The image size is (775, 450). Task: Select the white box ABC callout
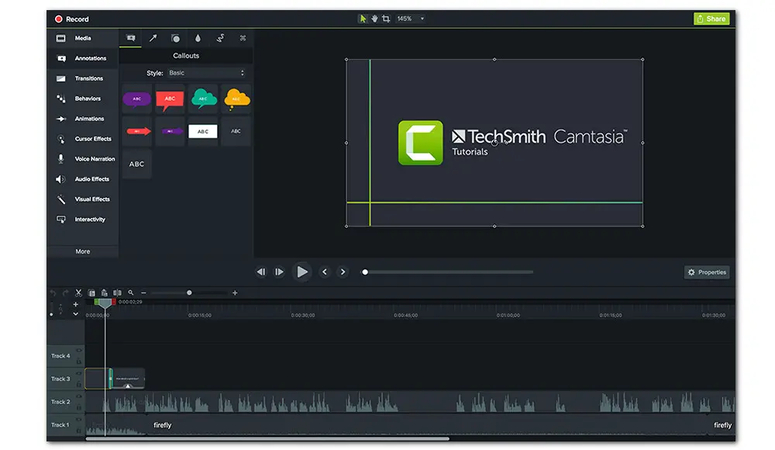tap(203, 131)
